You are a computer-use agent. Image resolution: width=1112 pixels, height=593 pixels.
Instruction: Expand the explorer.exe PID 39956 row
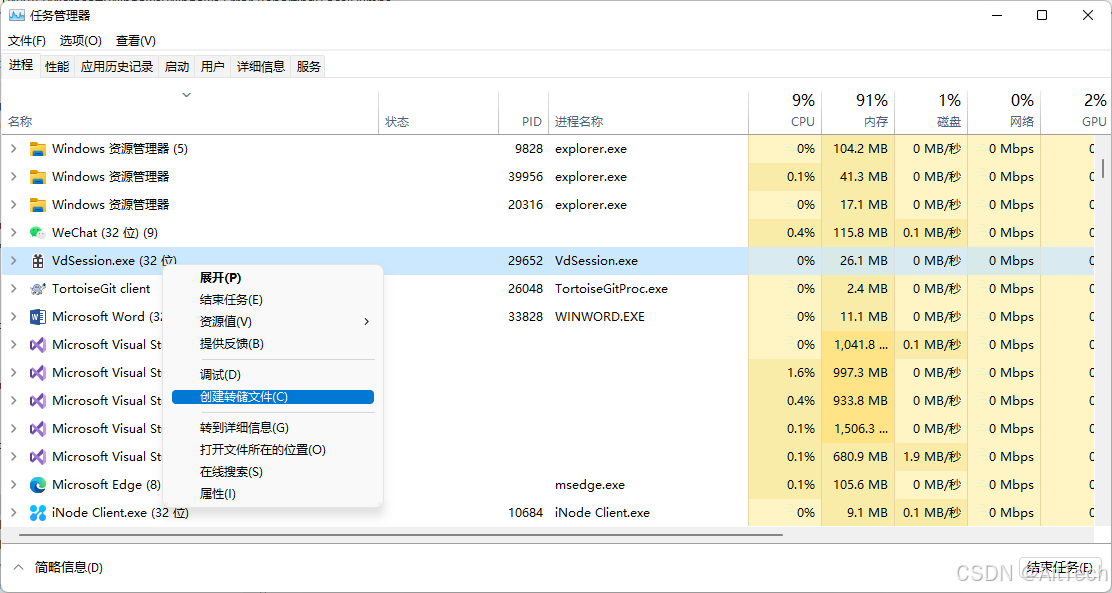[x=13, y=177]
